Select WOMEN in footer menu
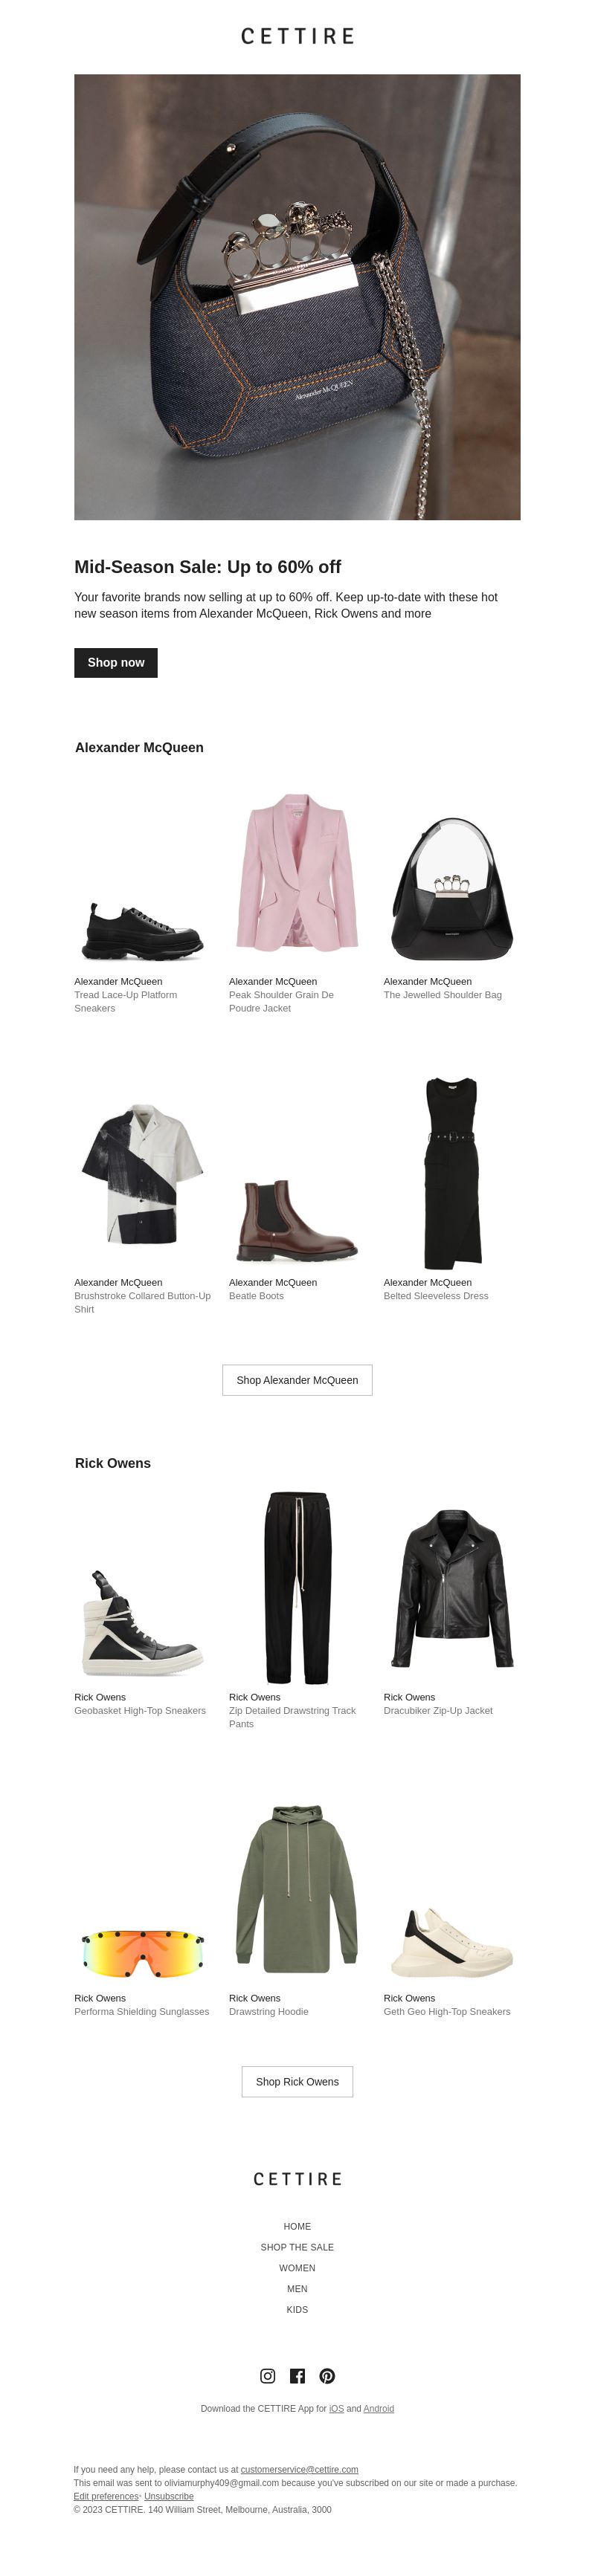Image resolution: width=595 pixels, height=2576 pixels. tap(297, 2268)
